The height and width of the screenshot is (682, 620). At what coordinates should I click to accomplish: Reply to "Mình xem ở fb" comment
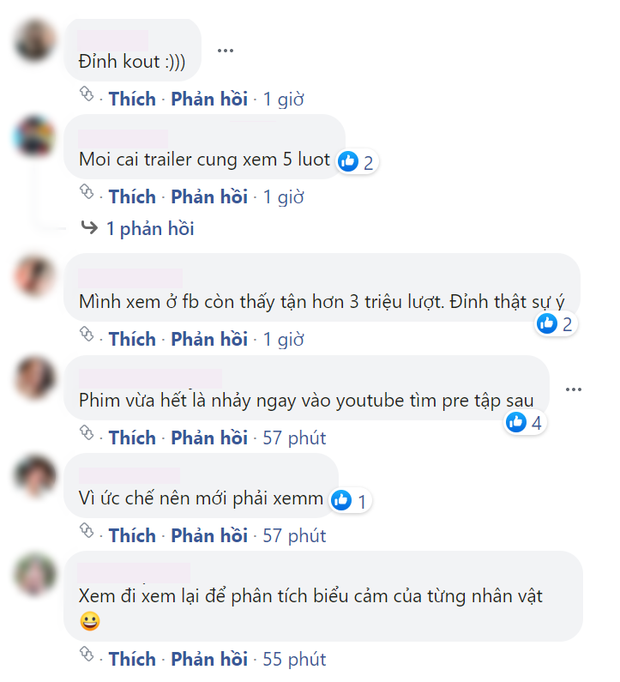click(209, 339)
